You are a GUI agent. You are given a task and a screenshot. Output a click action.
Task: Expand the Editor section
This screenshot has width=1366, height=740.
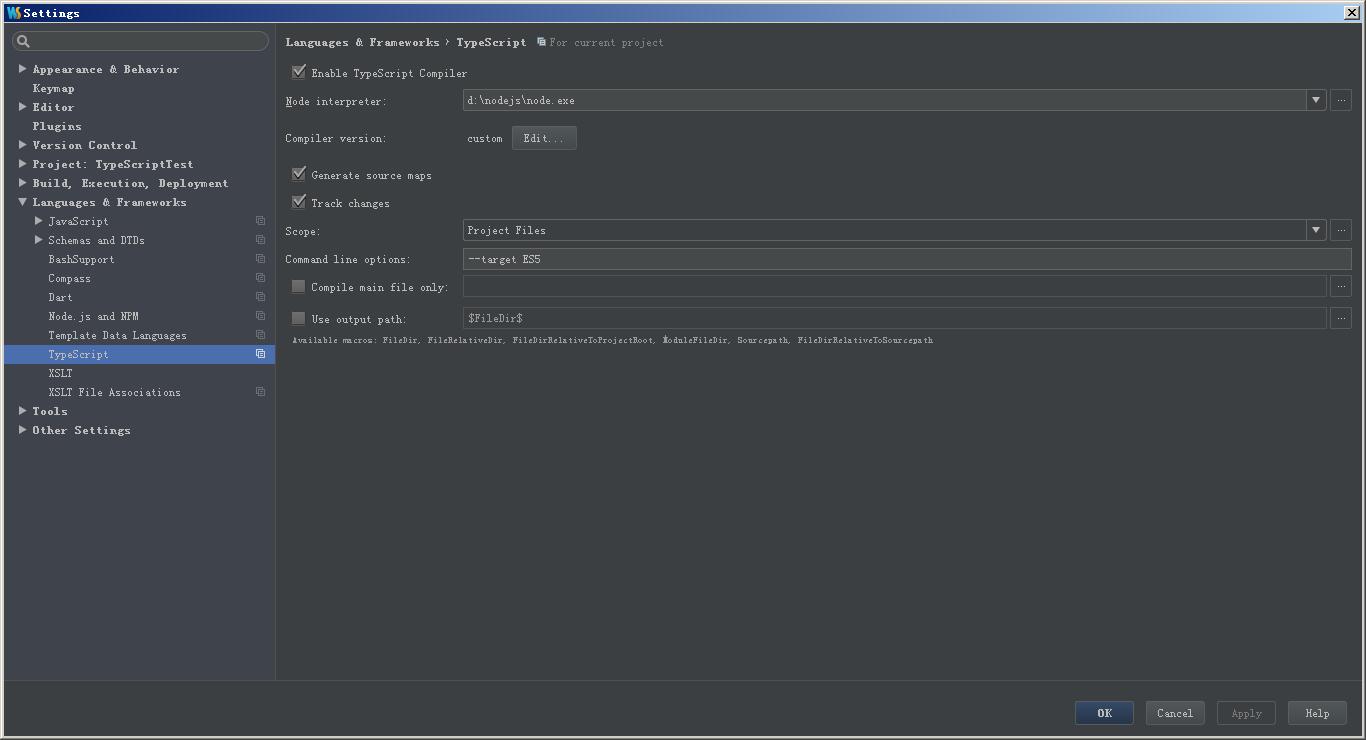click(x=22, y=107)
